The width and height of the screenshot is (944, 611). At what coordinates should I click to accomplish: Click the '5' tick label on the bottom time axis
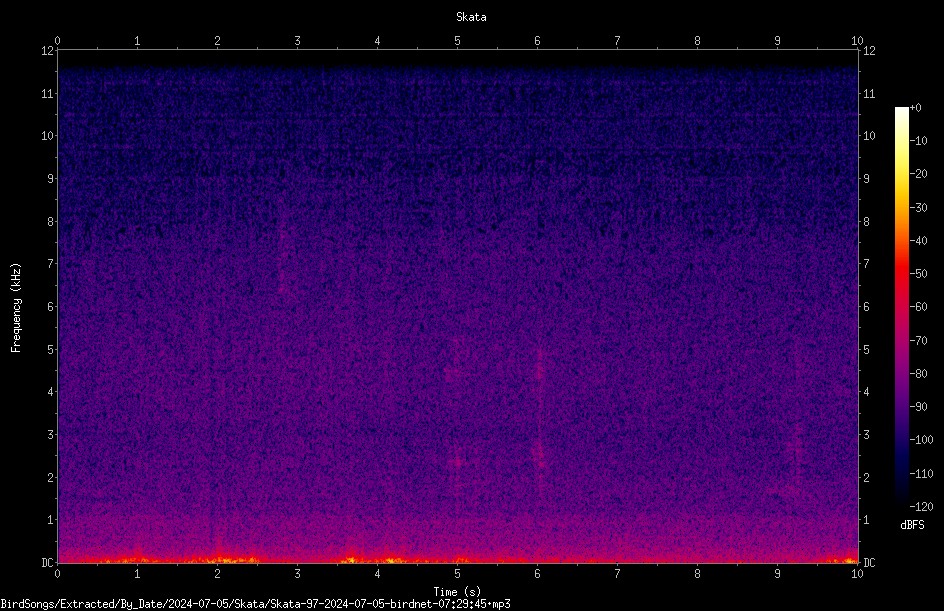458,574
